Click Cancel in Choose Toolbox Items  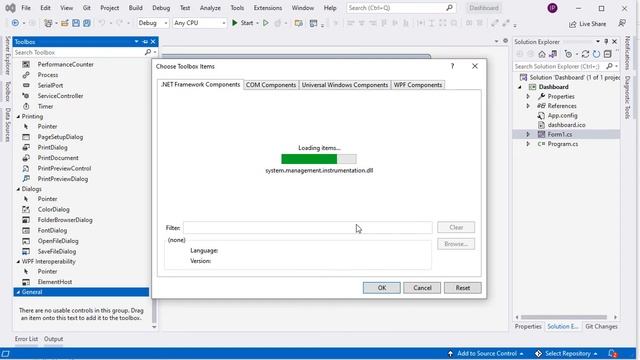(x=422, y=288)
